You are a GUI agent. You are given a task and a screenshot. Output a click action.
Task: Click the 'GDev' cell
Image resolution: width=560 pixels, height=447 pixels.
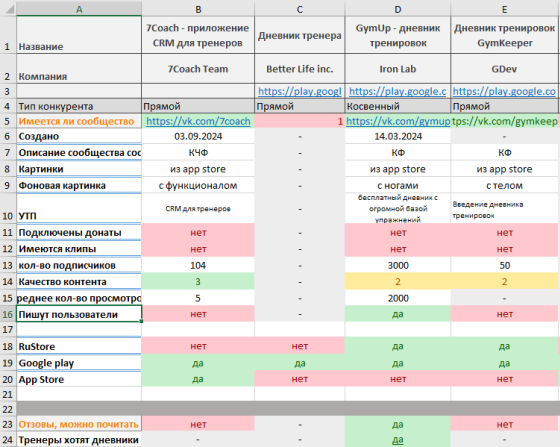[x=505, y=69]
